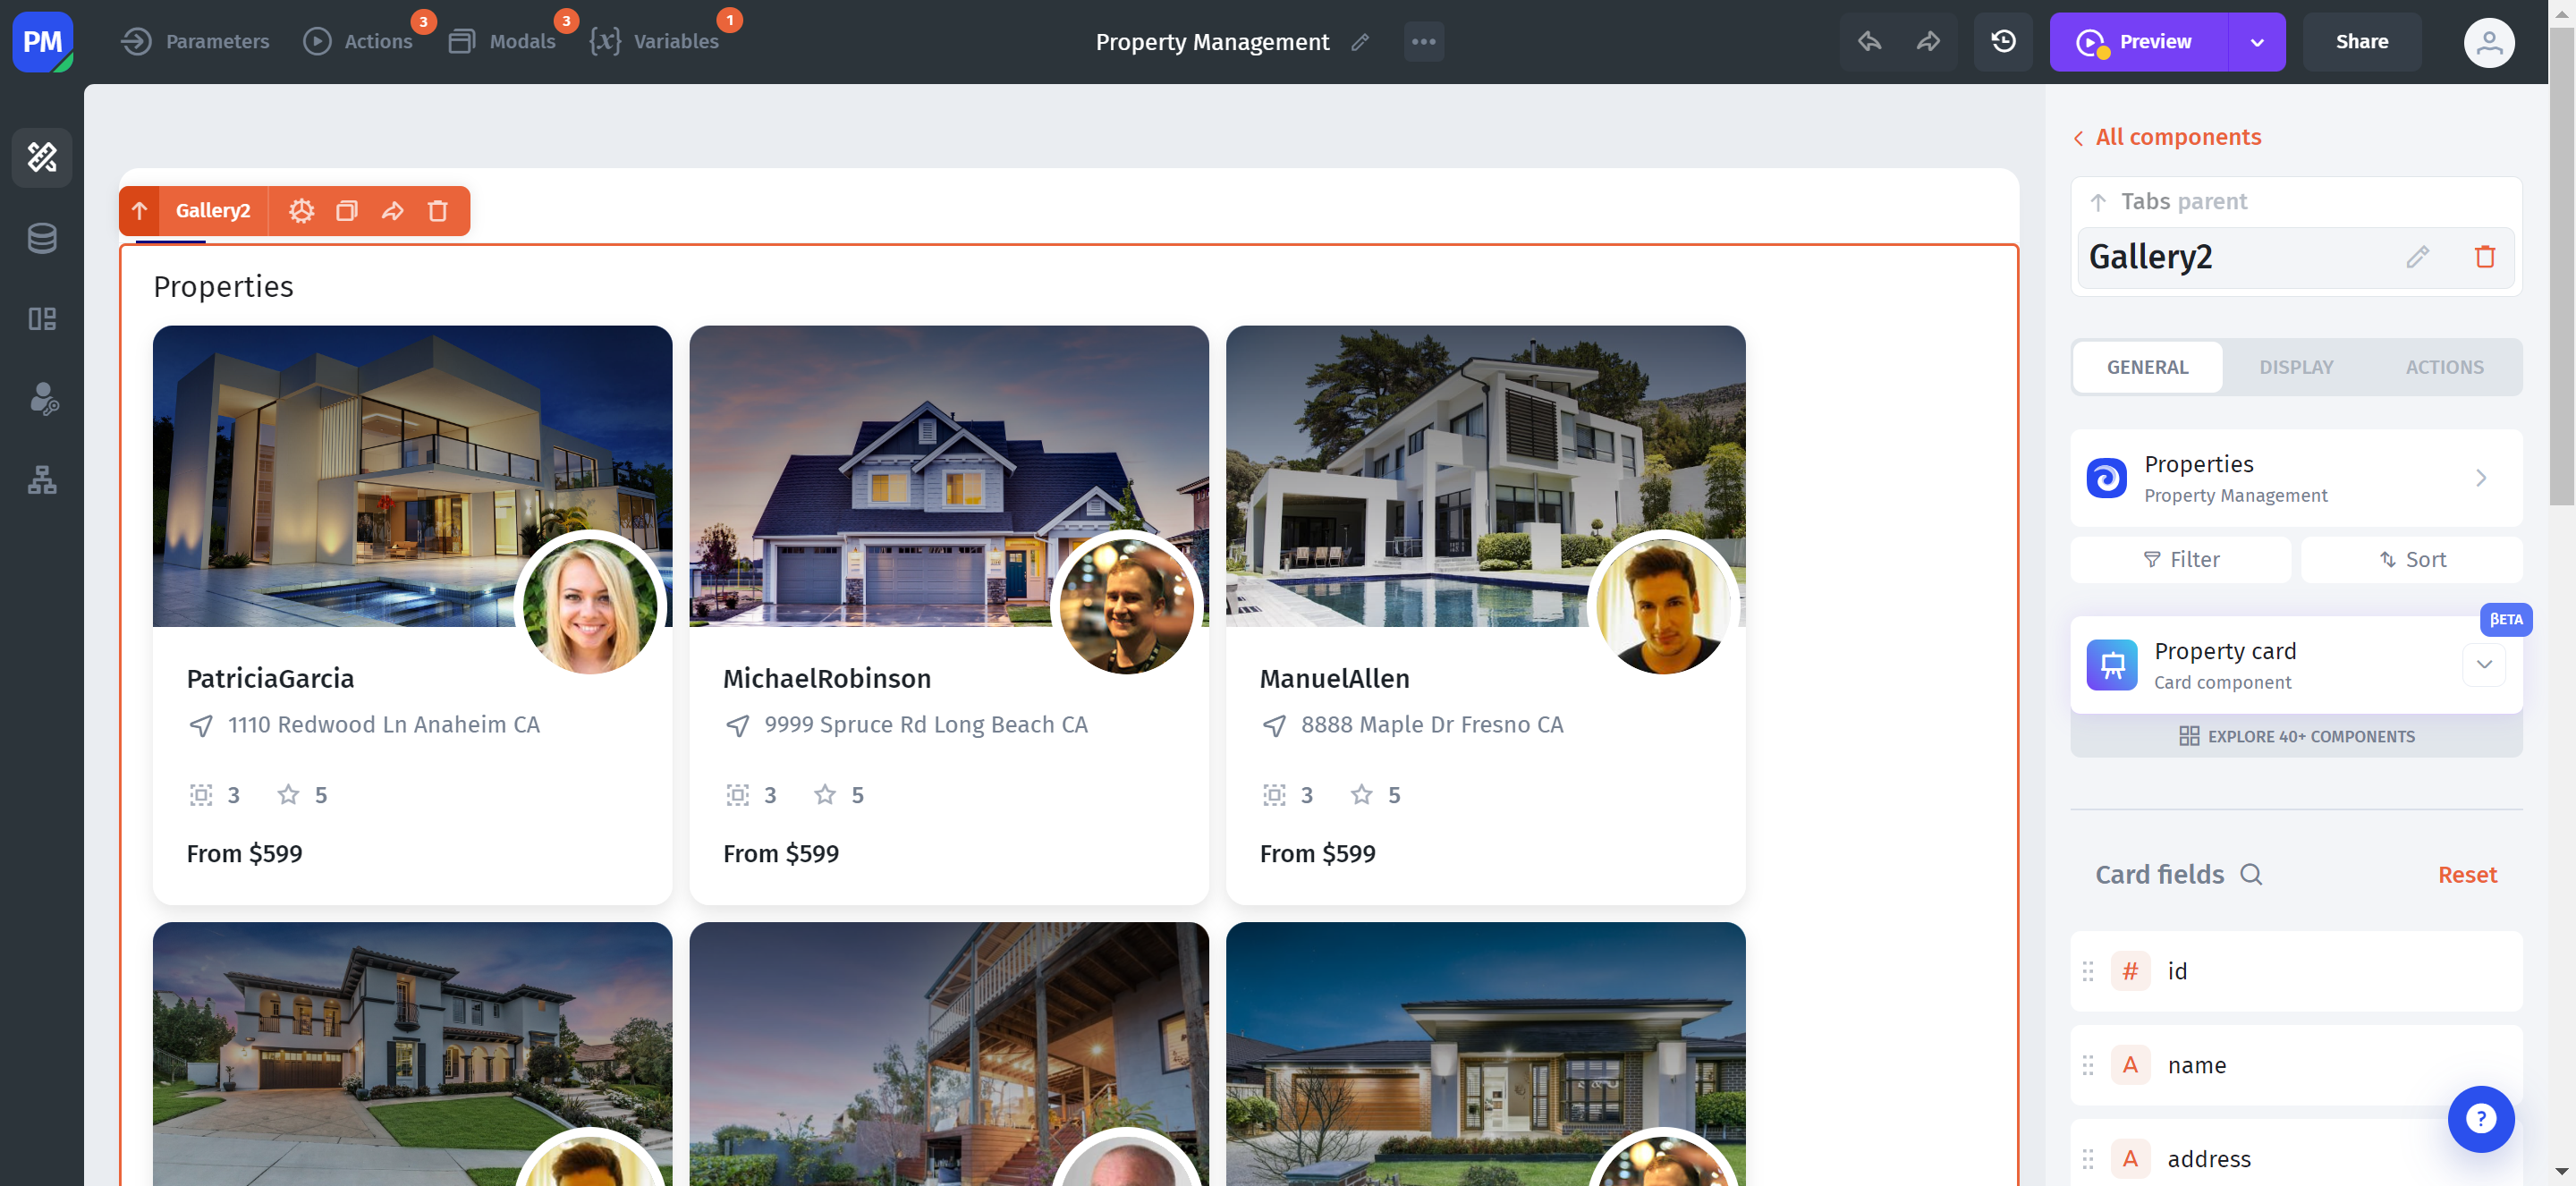Image resolution: width=2576 pixels, height=1186 pixels.
Task: Open the Actions menu
Action: pyautogui.click(x=358, y=41)
